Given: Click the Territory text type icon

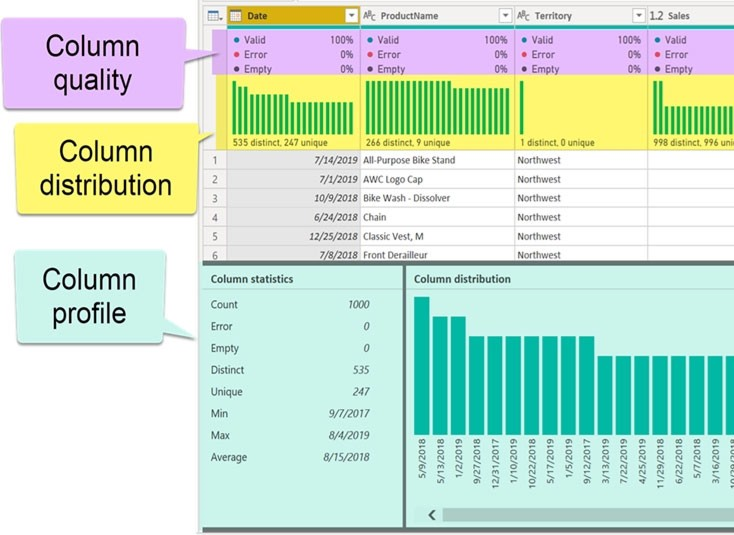Looking at the screenshot, I should click(x=524, y=15).
